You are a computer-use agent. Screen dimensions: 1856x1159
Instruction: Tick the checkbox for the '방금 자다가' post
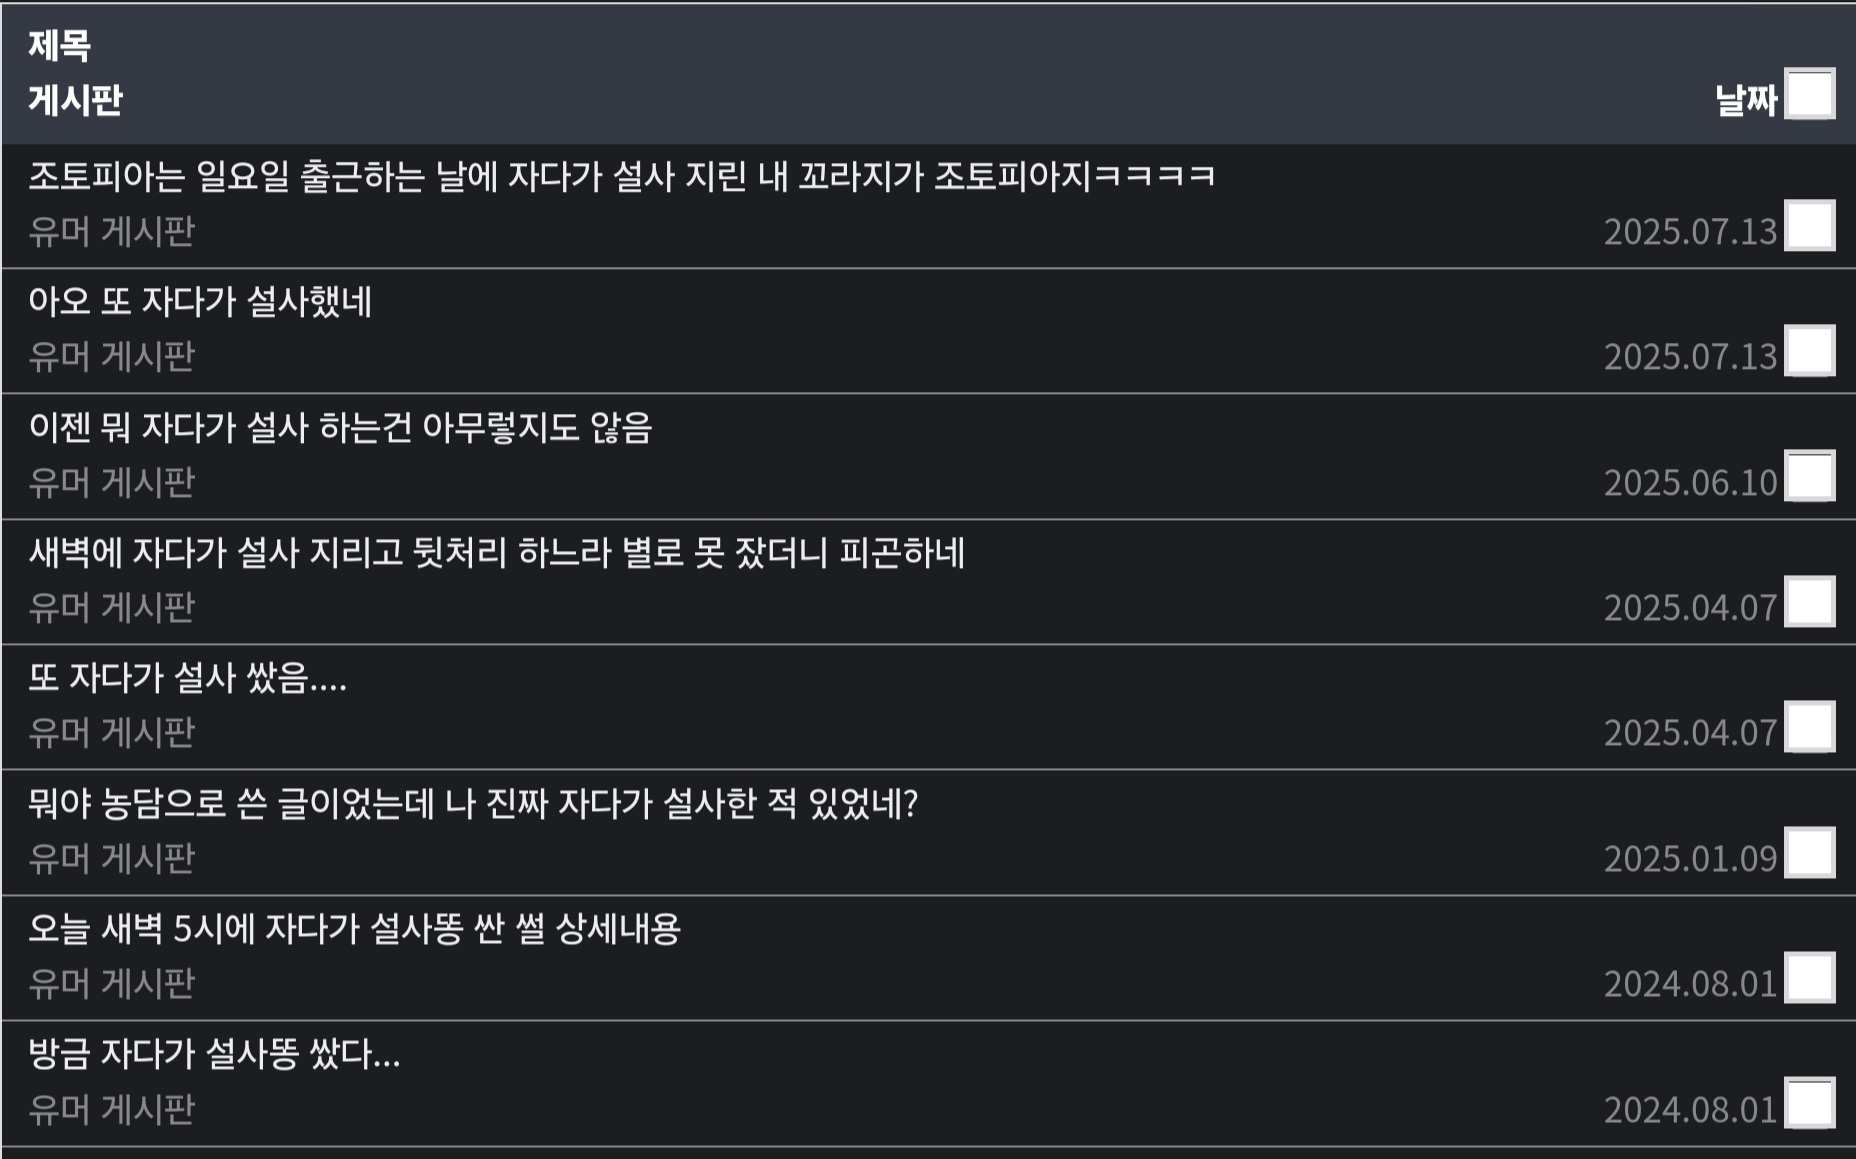(1809, 1103)
